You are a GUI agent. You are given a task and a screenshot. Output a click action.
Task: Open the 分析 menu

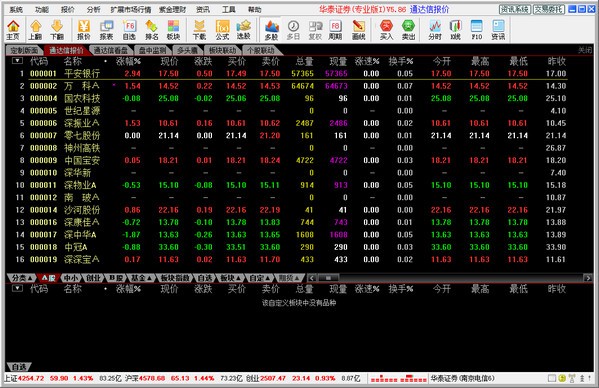tap(94, 10)
